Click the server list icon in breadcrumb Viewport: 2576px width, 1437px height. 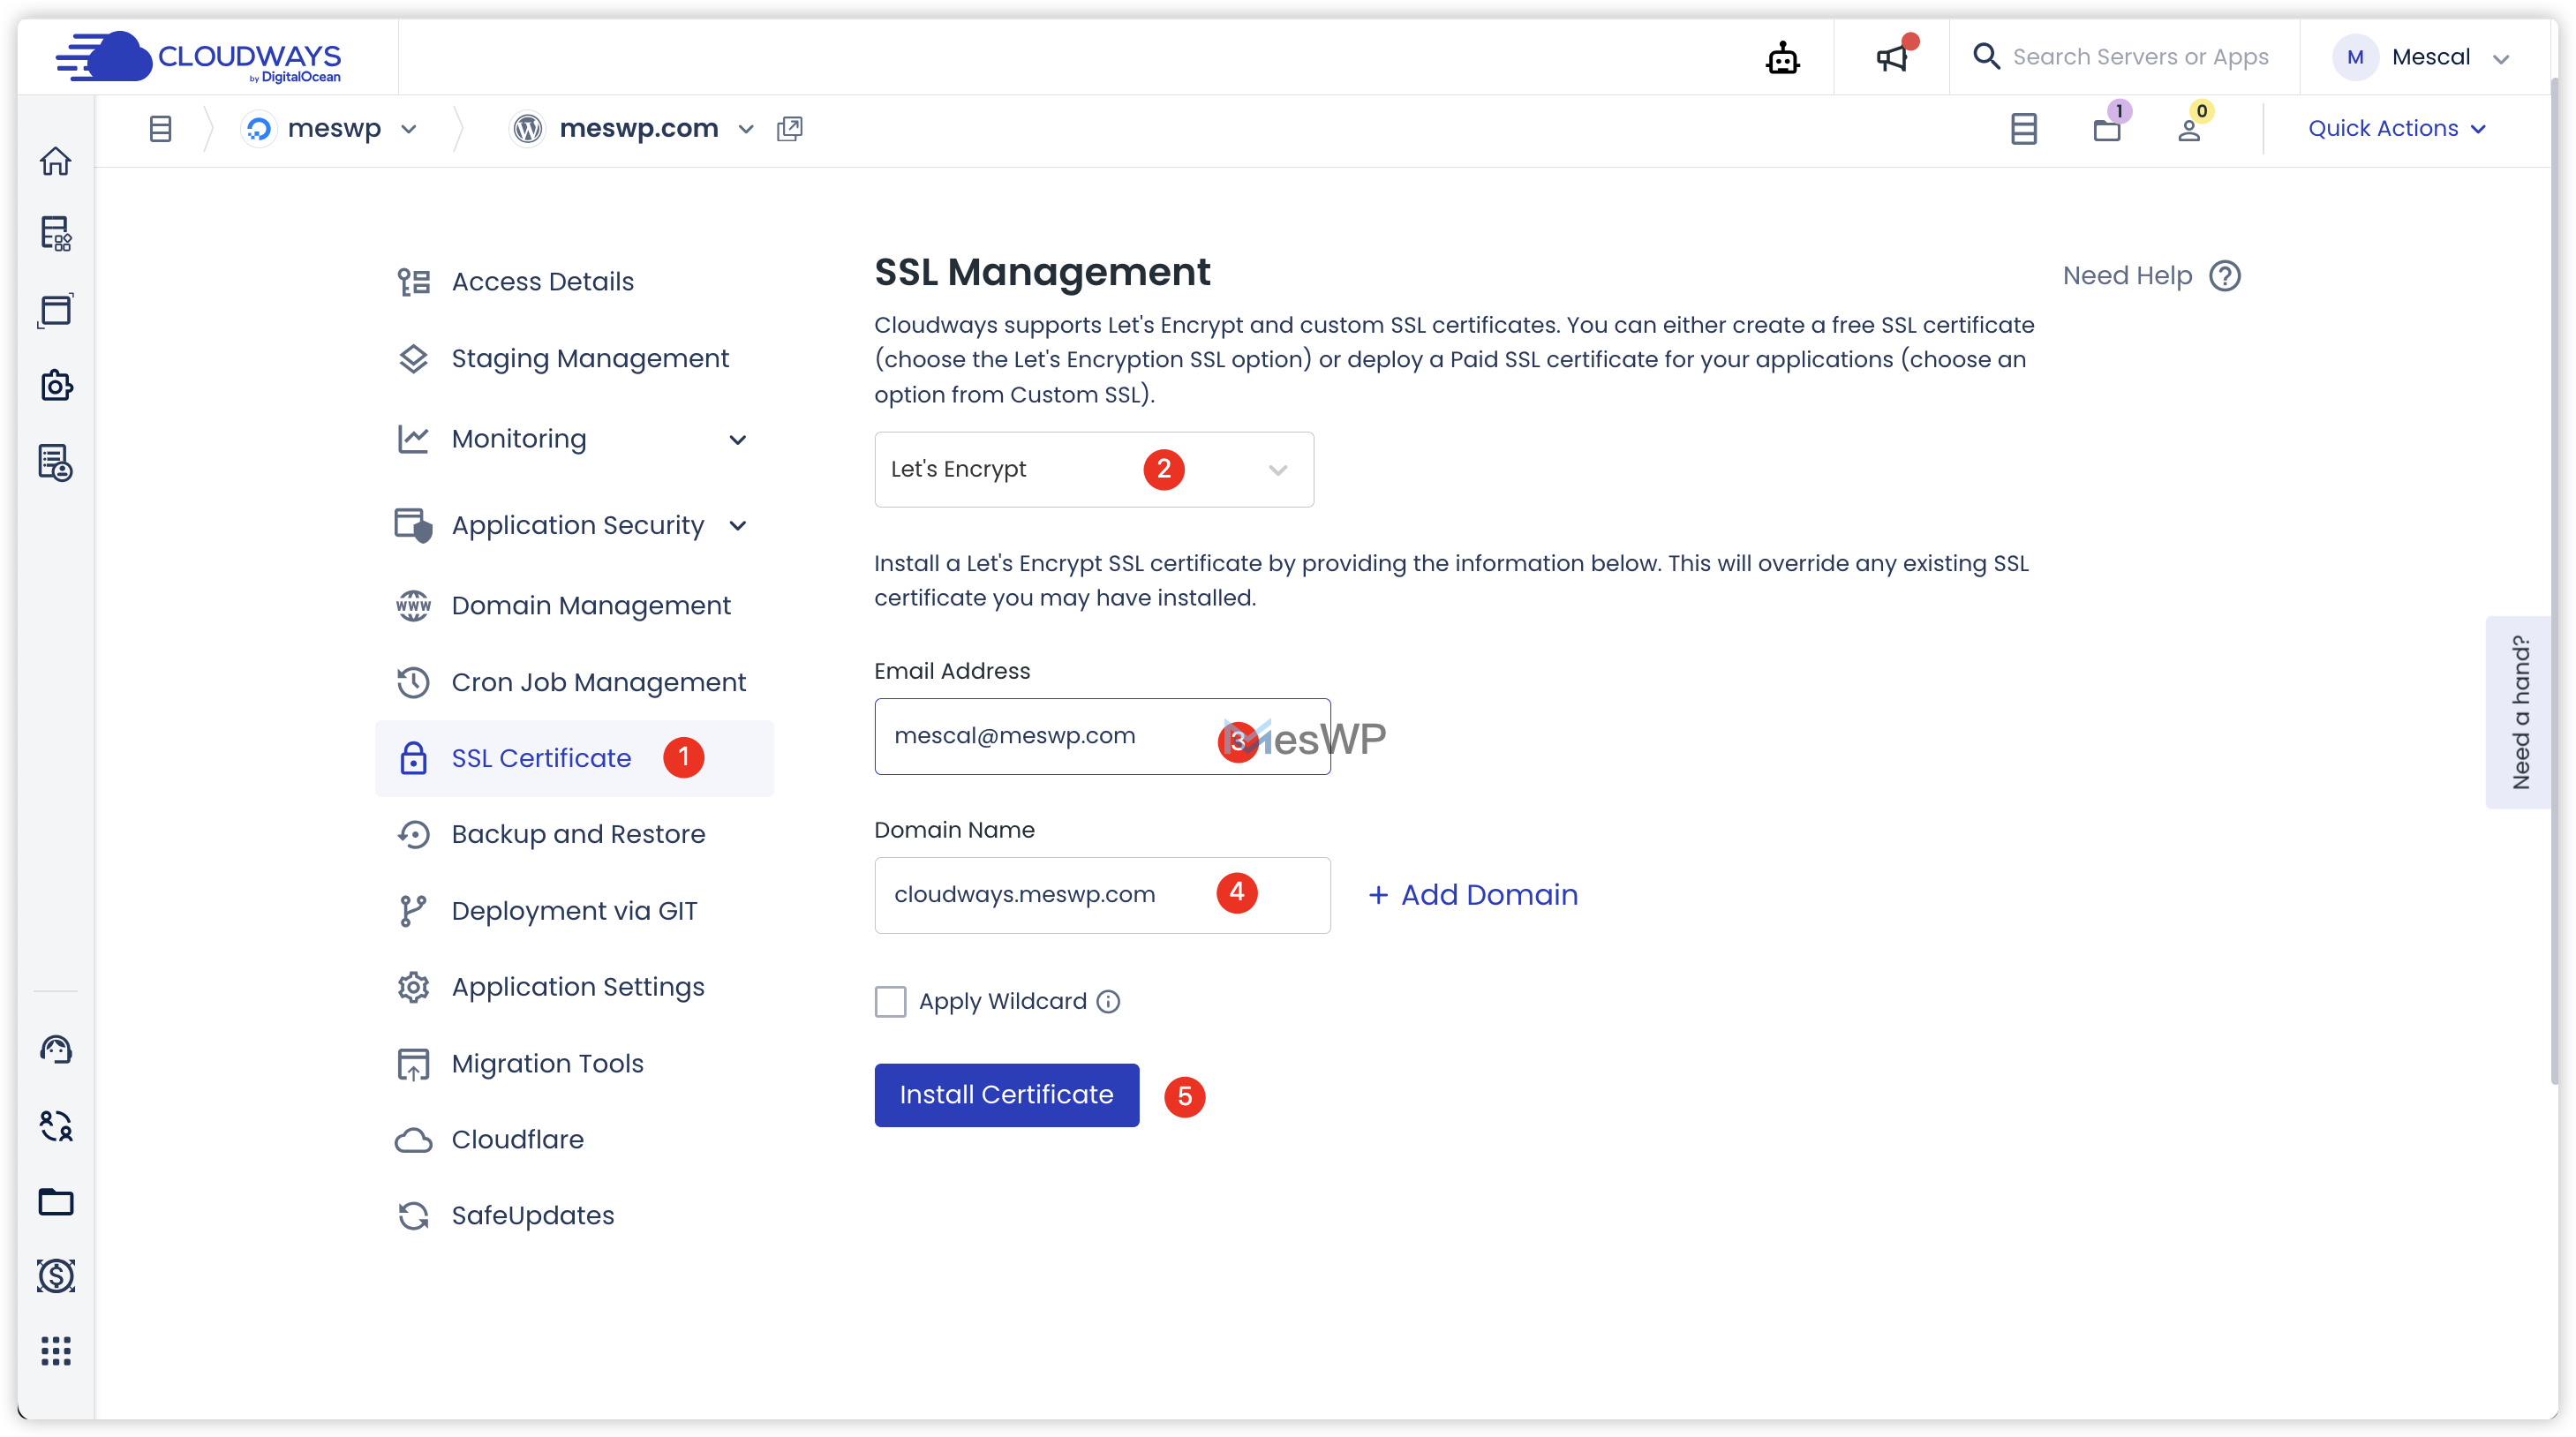[x=160, y=129]
